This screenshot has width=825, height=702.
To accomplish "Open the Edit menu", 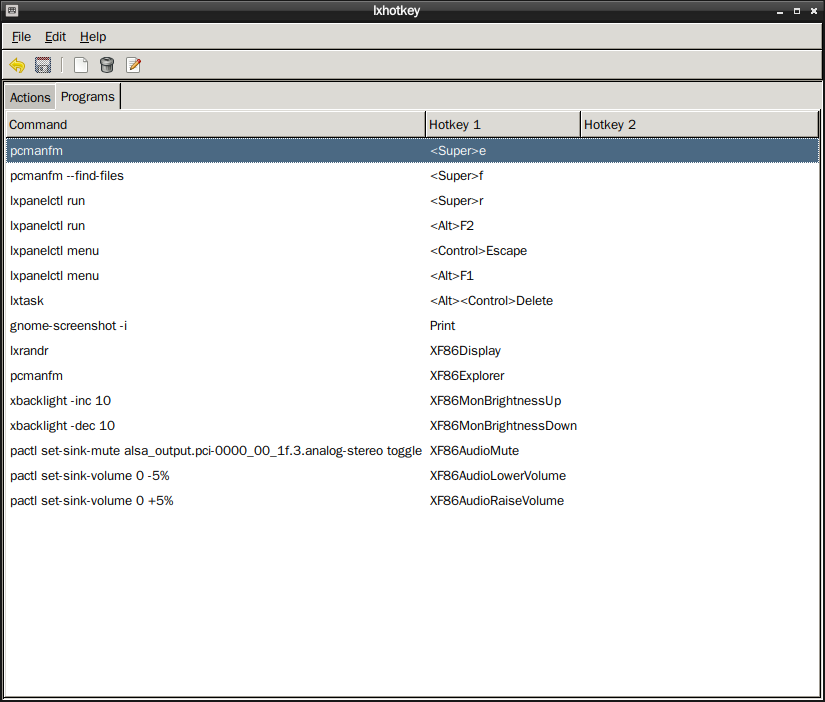I will click(55, 36).
